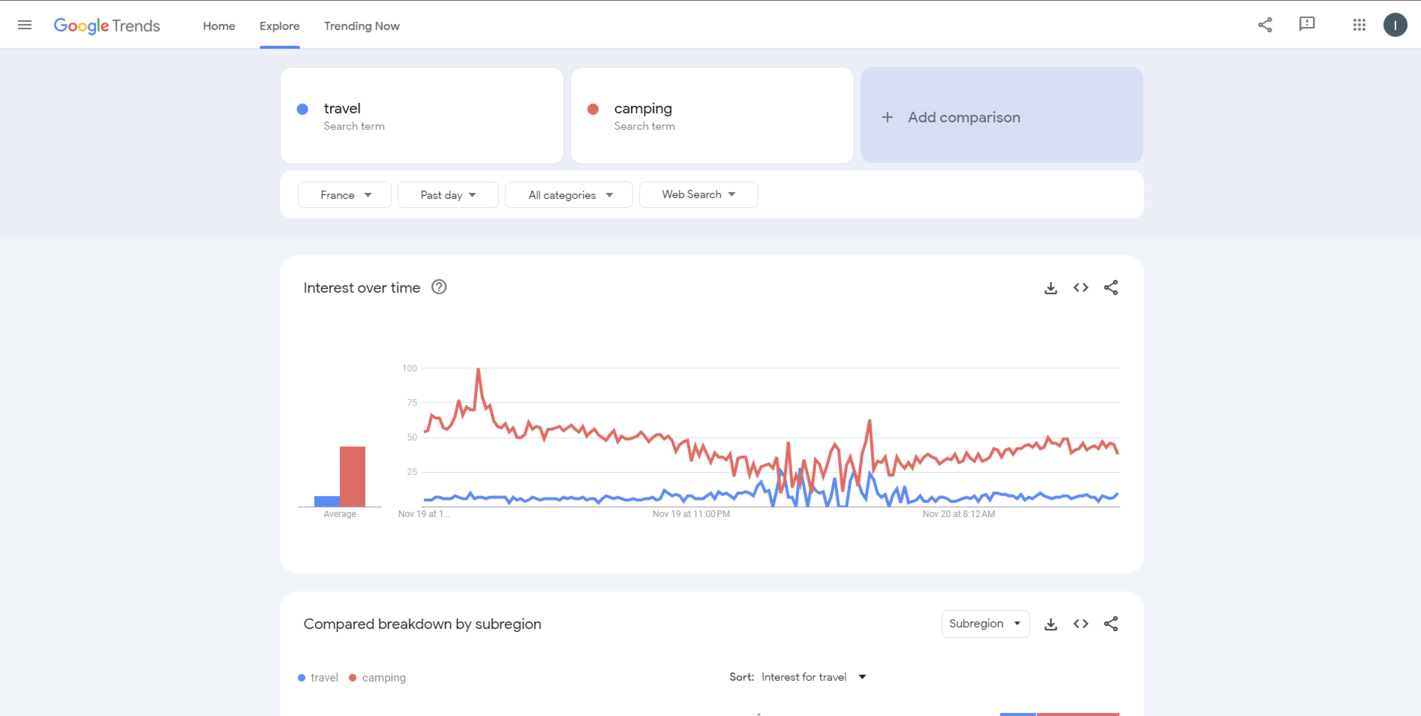Image resolution: width=1421 pixels, height=716 pixels.
Task: Expand the France region dropdown
Action: point(345,195)
